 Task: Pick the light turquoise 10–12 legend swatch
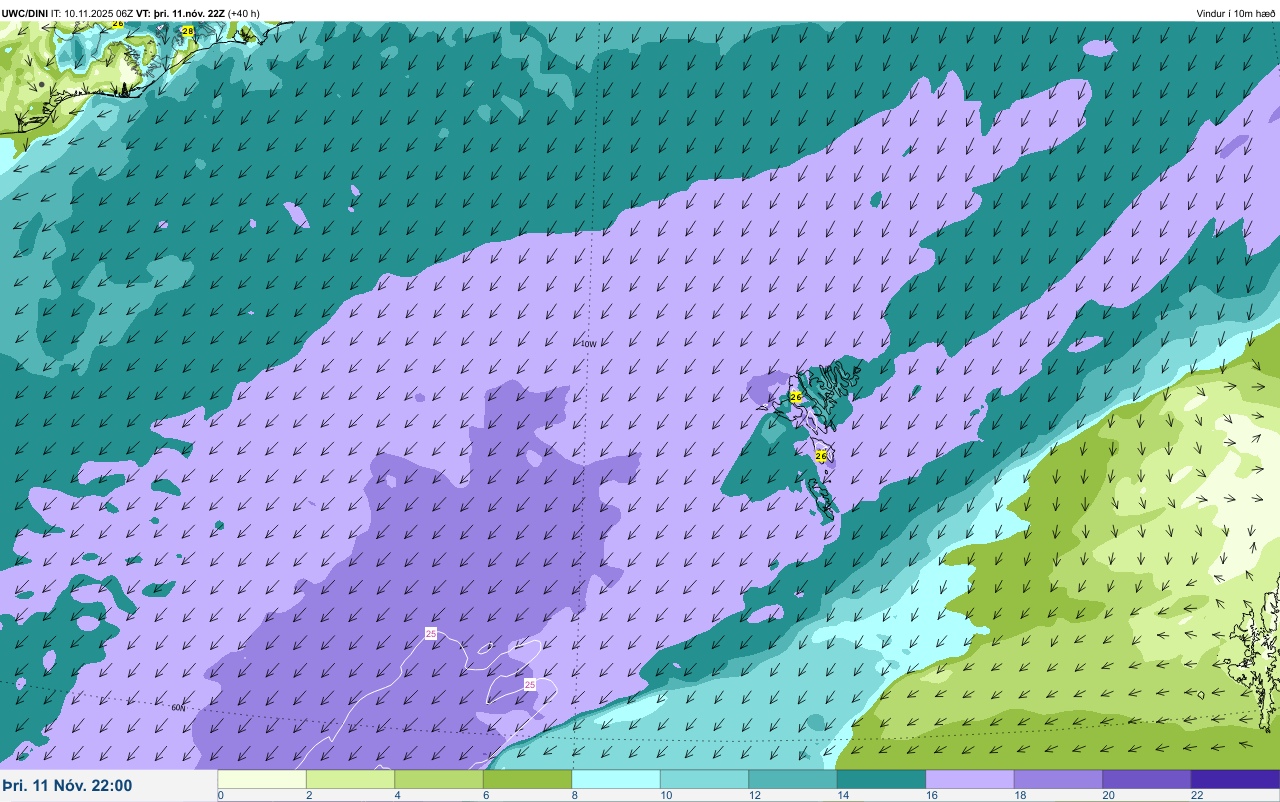(704, 779)
